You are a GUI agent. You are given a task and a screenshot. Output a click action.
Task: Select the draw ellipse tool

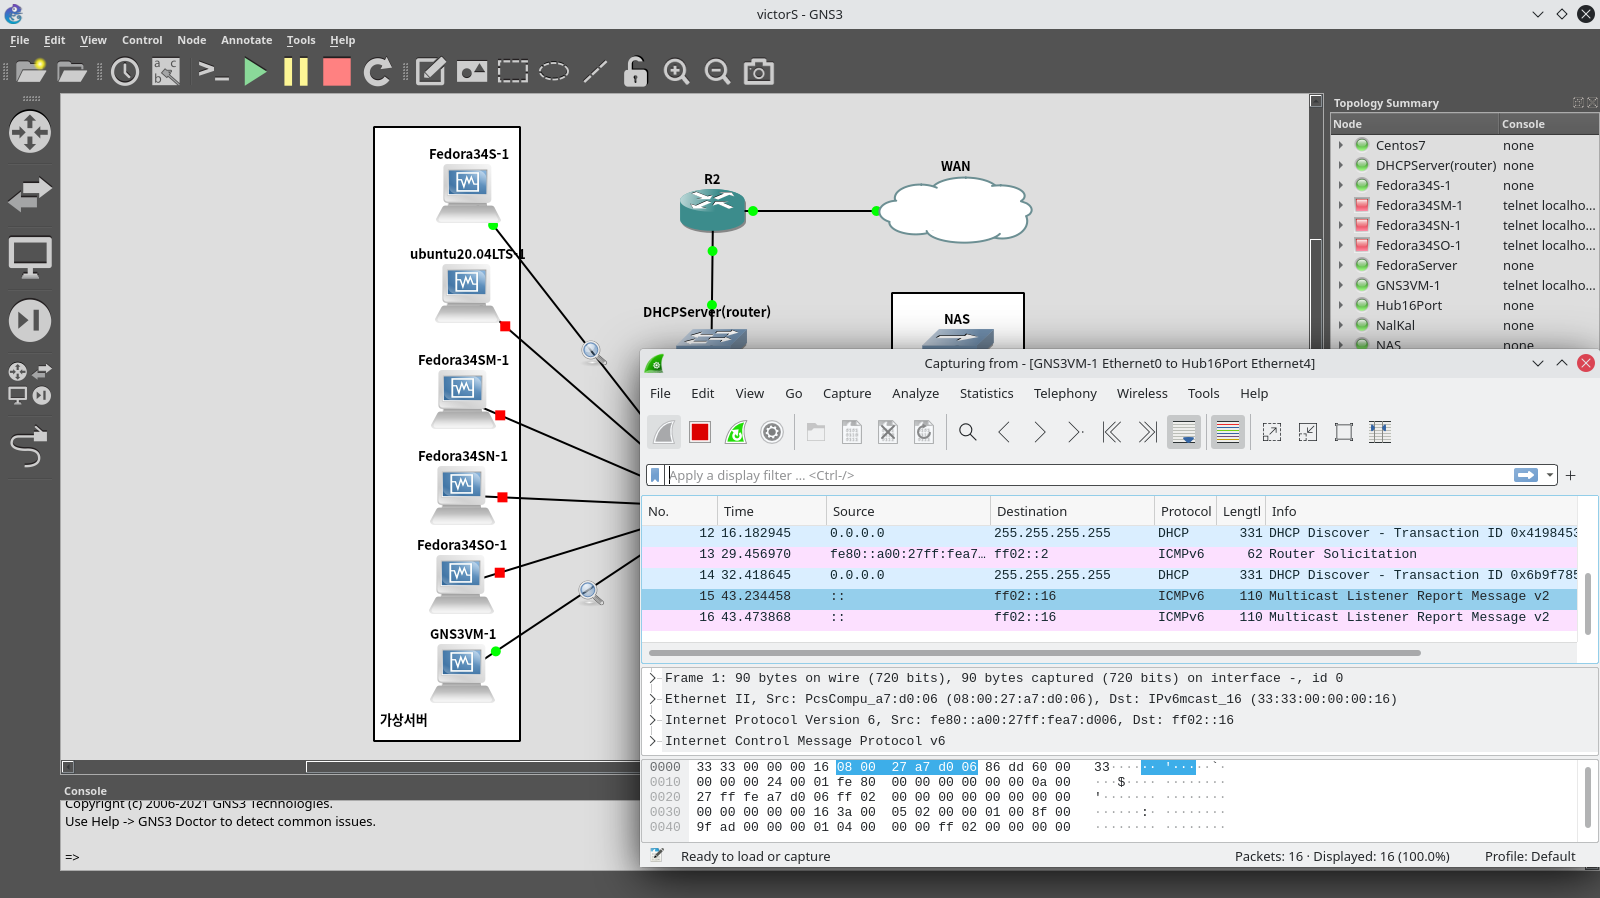click(x=554, y=72)
